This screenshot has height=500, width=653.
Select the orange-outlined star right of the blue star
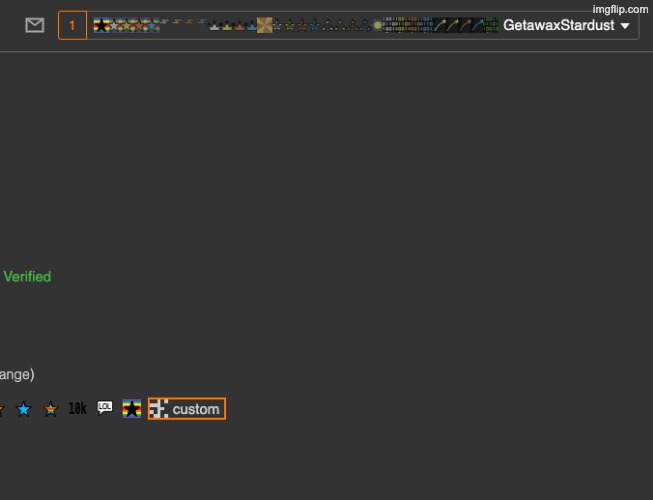point(50,409)
